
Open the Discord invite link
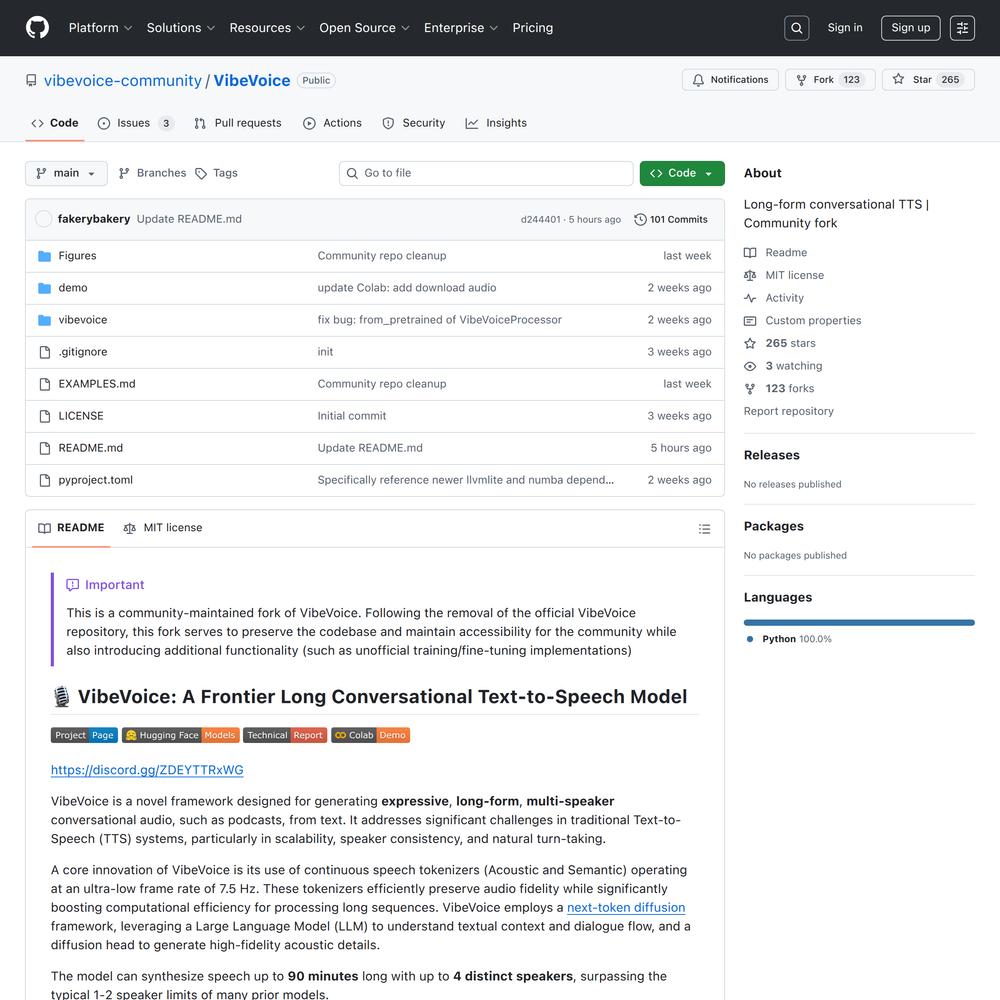tap(147, 770)
